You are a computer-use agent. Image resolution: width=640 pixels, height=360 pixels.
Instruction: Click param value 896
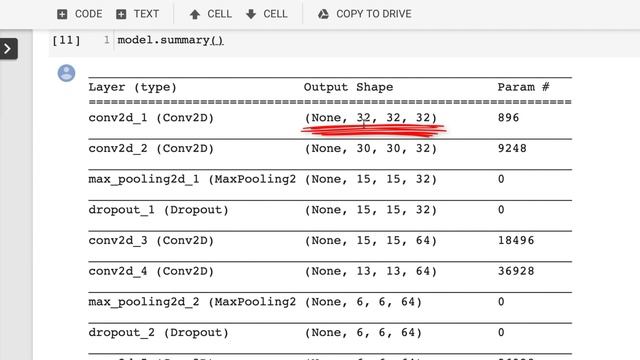tap(508, 118)
